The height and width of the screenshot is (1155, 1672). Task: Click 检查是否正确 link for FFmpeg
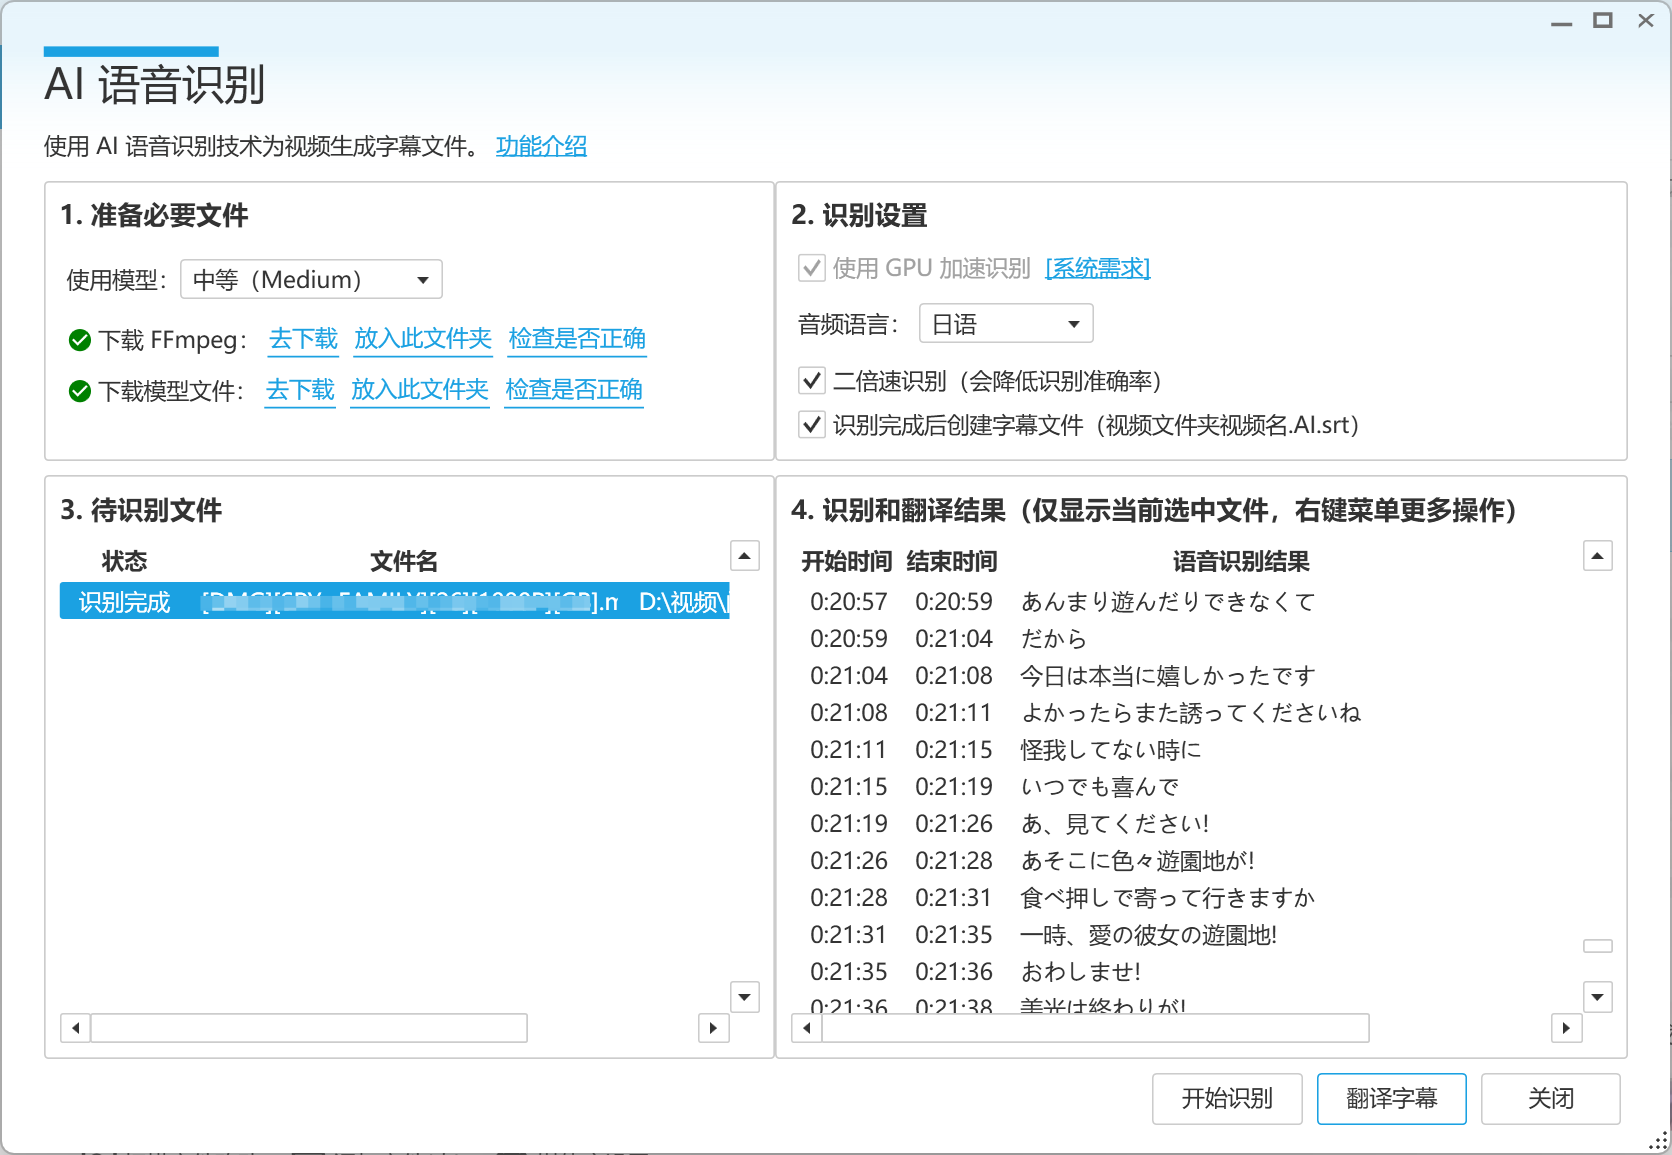coord(577,339)
